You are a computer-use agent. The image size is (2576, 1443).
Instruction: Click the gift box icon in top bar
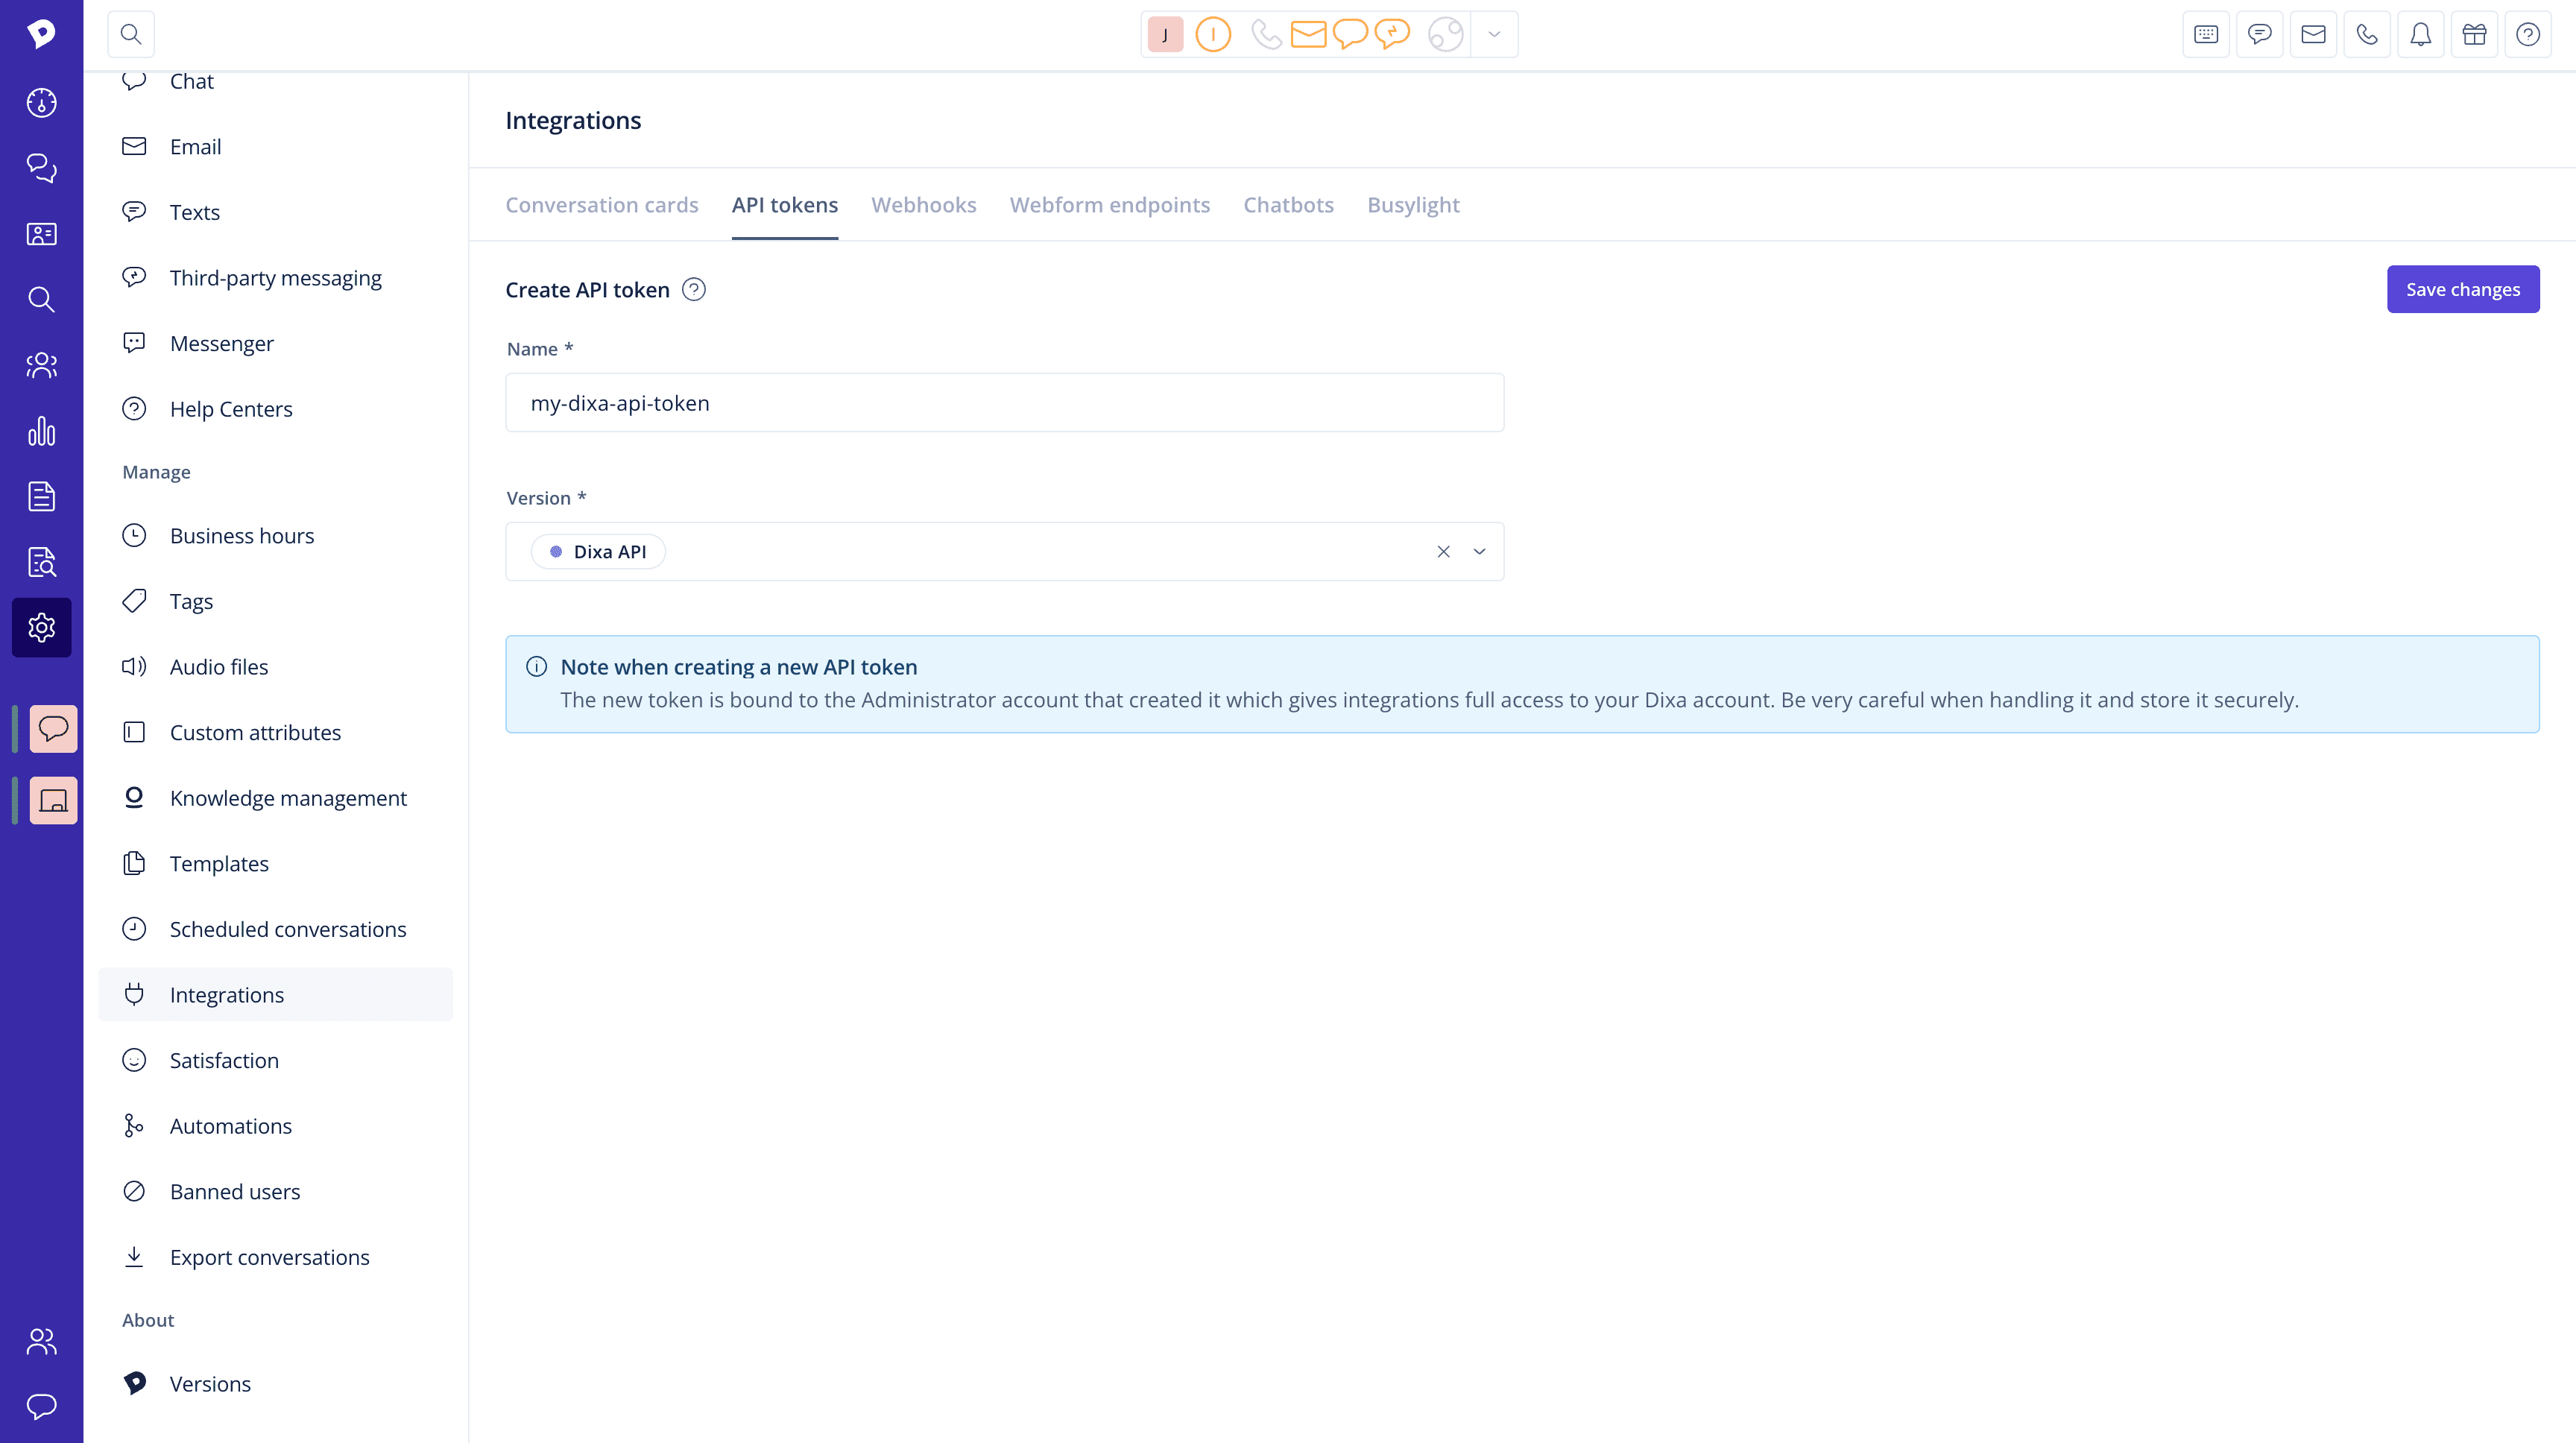pyautogui.click(x=2474, y=35)
